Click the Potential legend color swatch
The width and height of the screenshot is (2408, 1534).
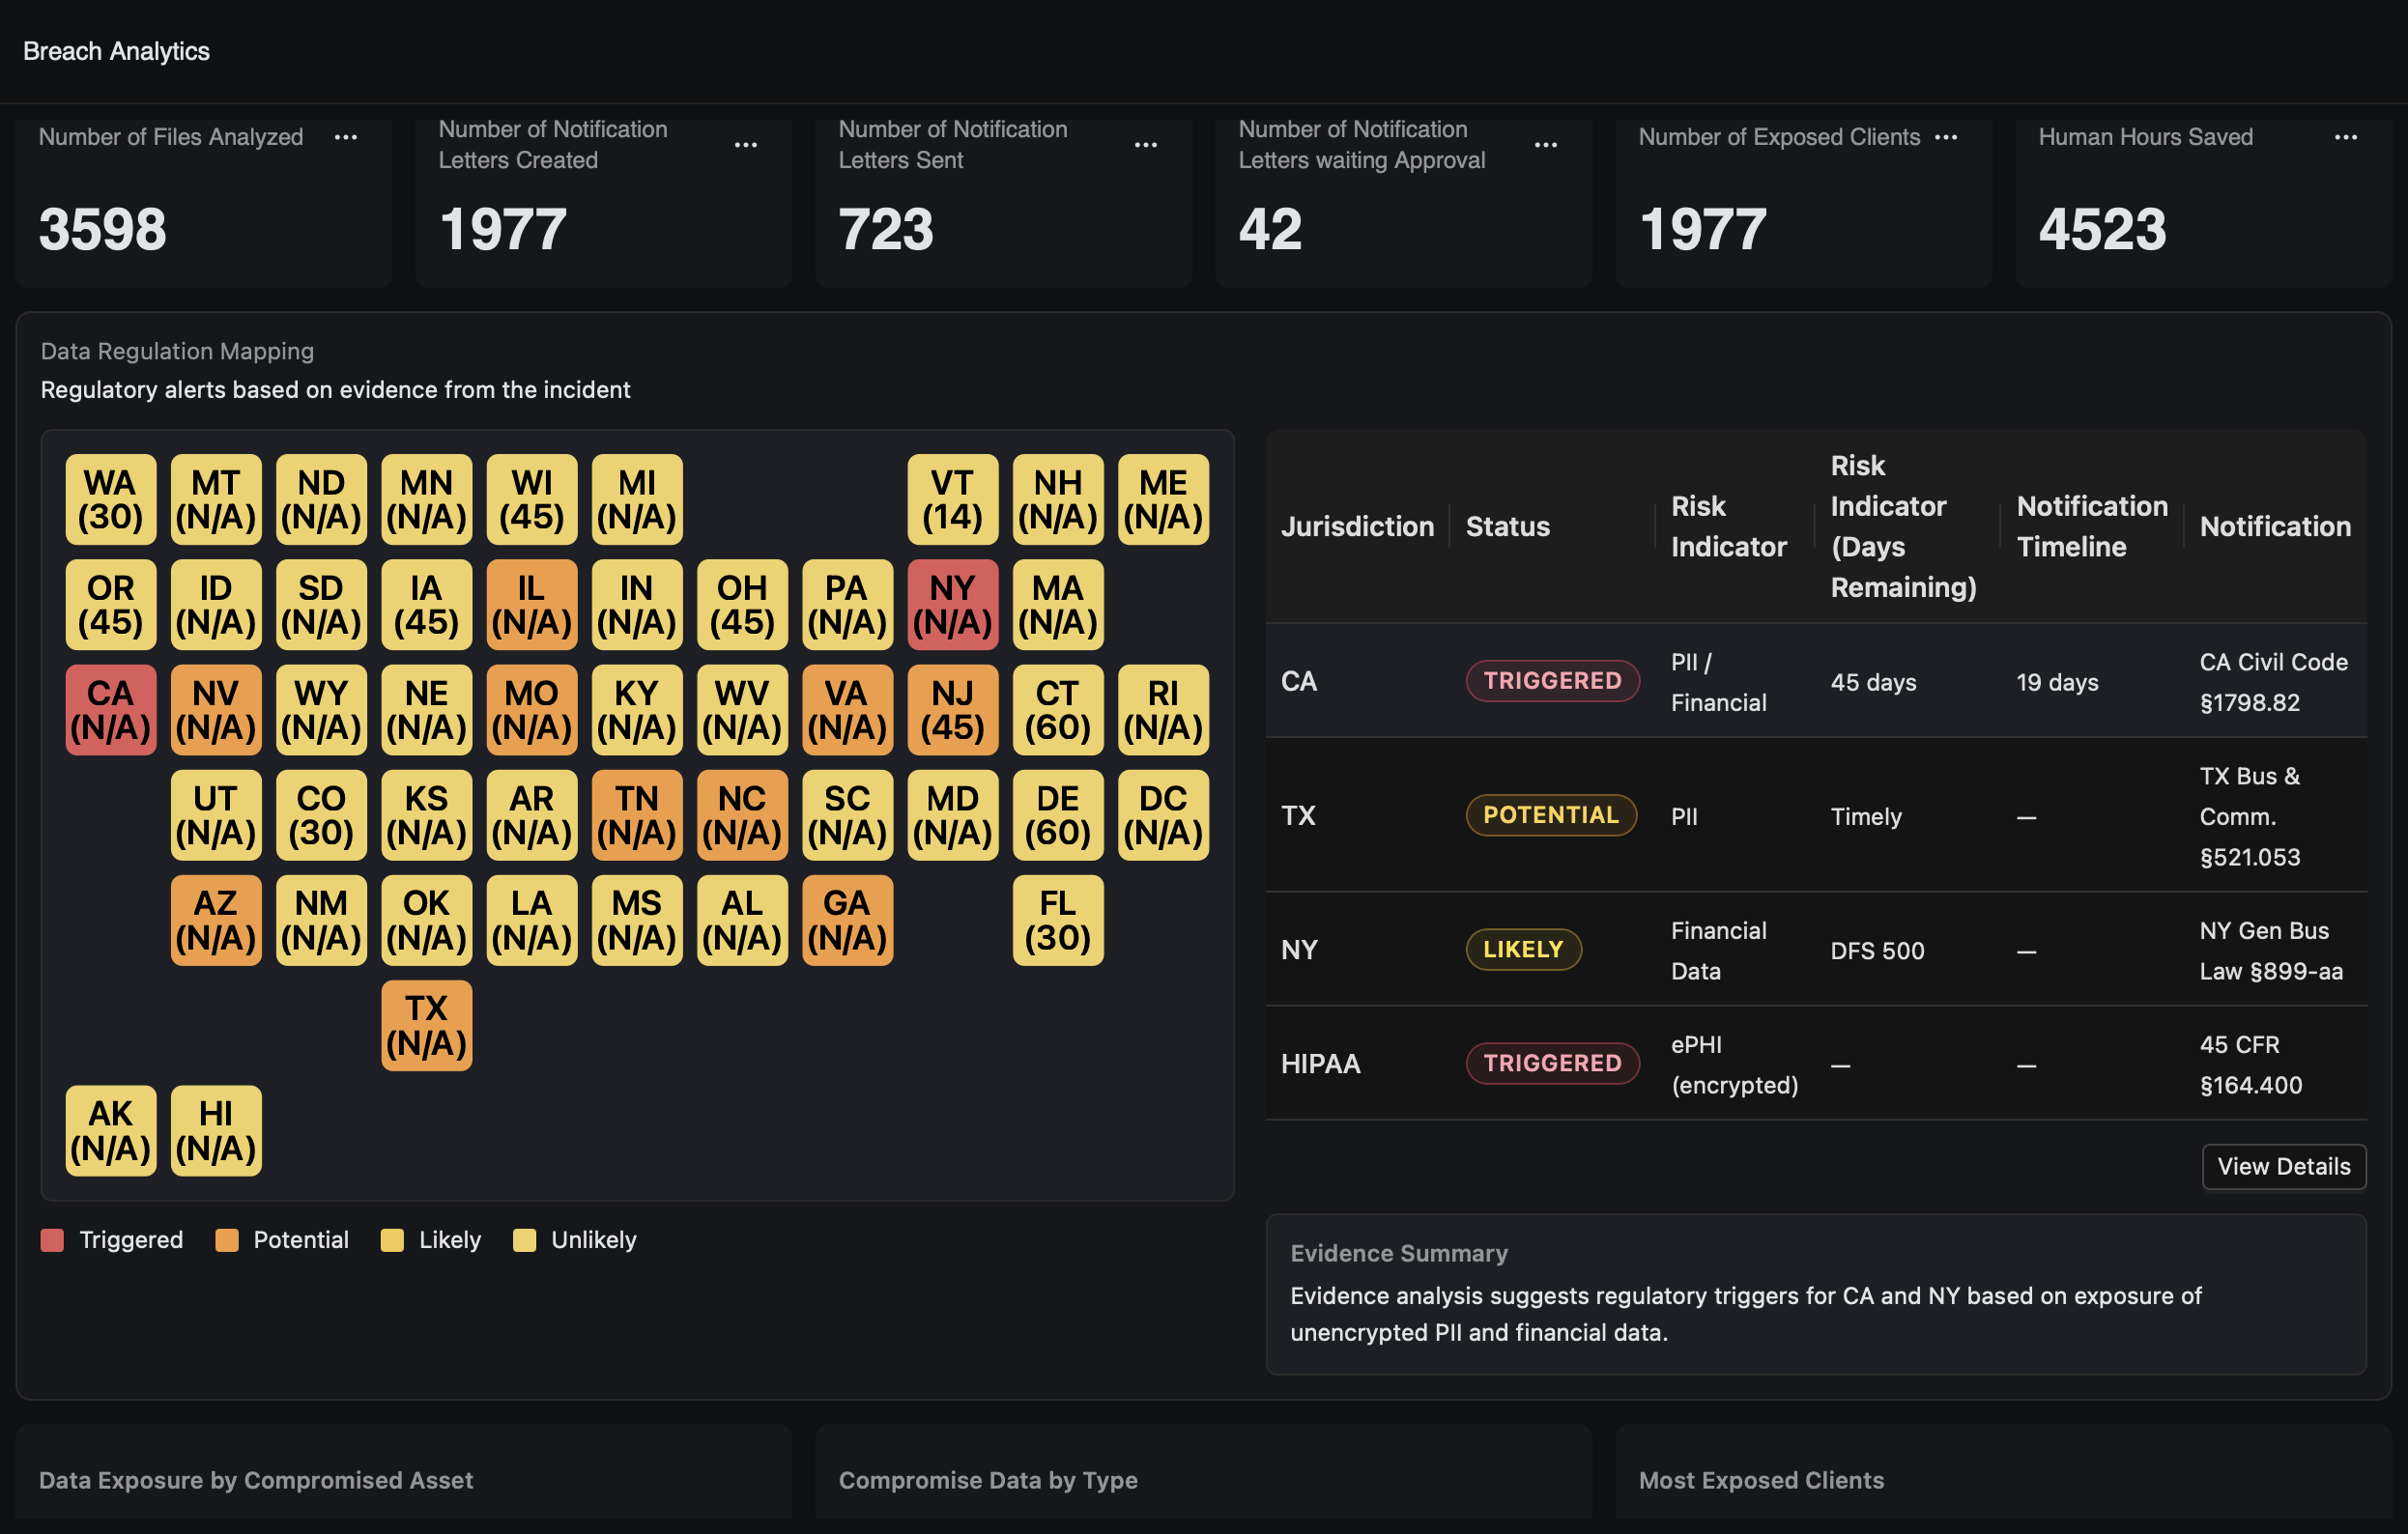227,1240
